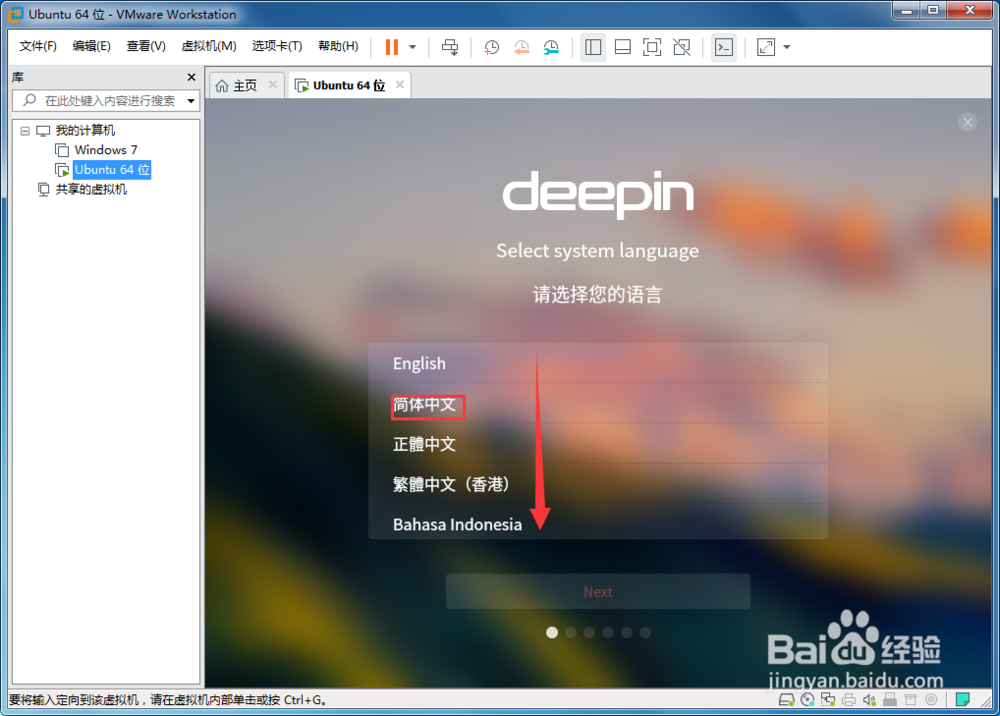This screenshot has width=1000, height=716.
Task: Click the CD/DVD drive status icon
Action: (x=807, y=700)
